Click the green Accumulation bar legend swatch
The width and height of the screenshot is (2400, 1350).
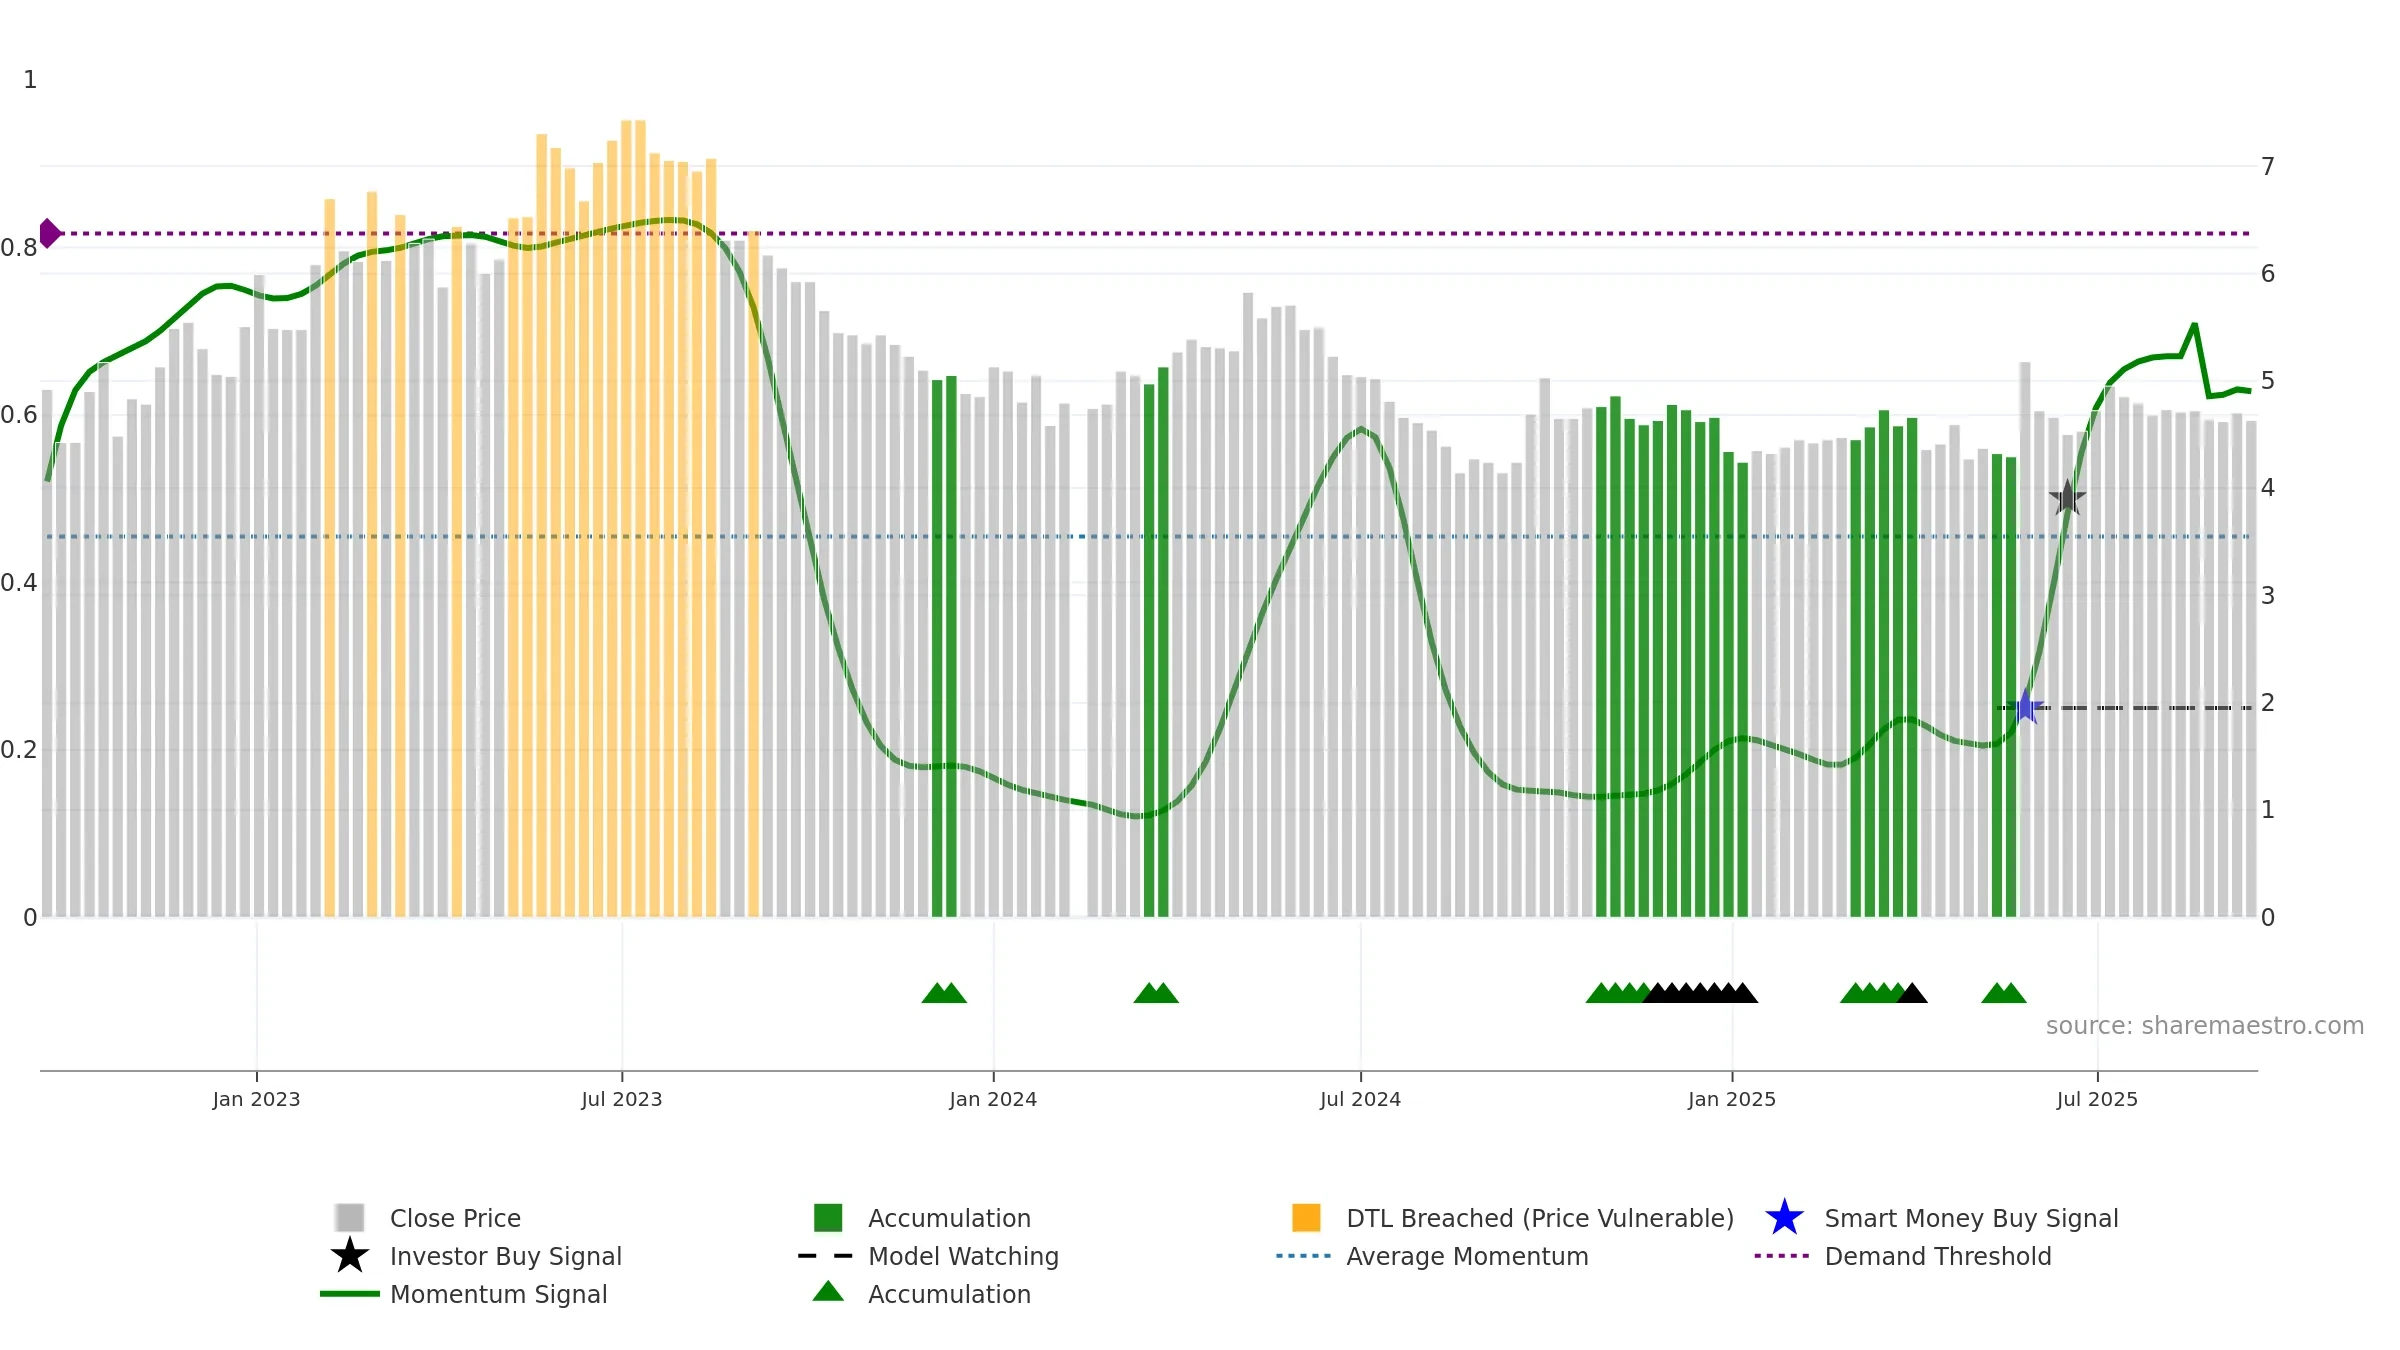[828, 1217]
